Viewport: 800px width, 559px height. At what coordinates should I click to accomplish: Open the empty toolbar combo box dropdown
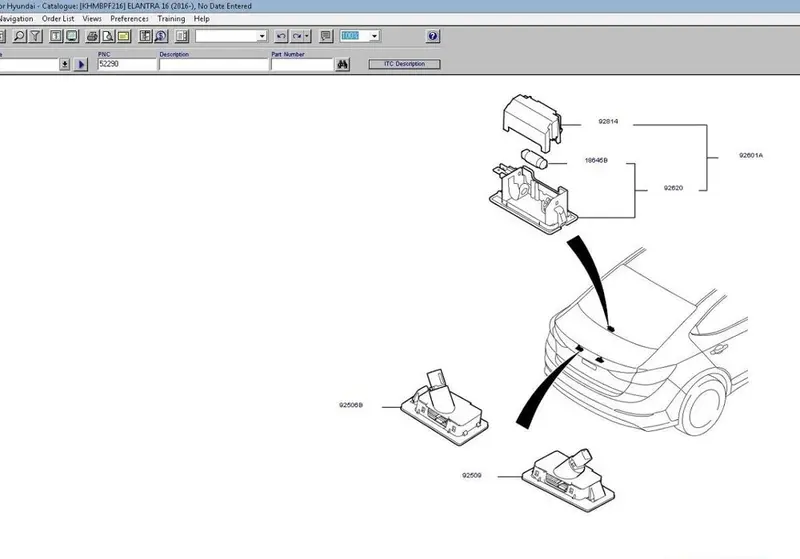(x=262, y=36)
